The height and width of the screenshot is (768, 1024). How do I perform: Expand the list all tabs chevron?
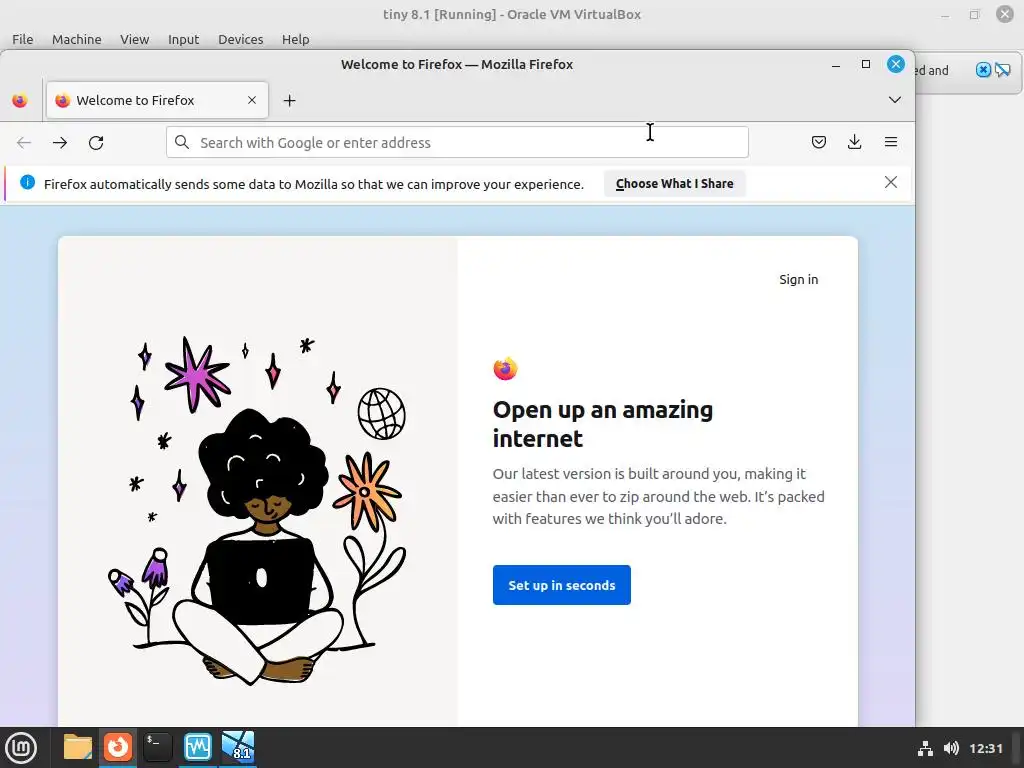click(x=895, y=100)
